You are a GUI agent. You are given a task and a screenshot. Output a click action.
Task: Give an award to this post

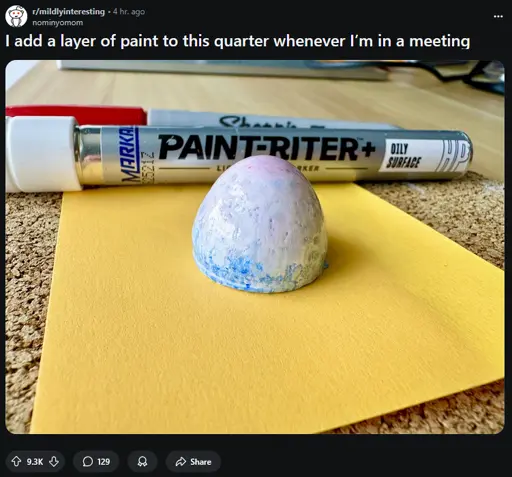(142, 461)
